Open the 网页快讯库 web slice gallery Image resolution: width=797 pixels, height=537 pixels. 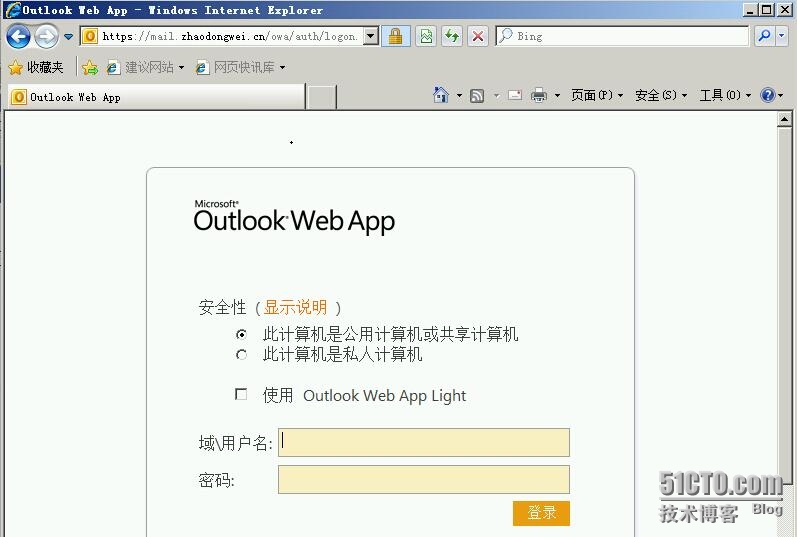240,67
